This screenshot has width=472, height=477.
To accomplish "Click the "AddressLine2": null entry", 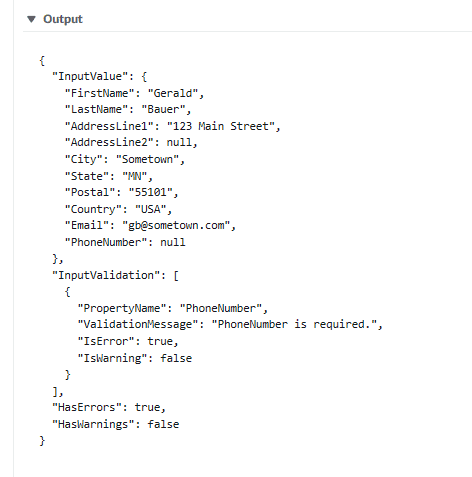I will tap(131, 142).
